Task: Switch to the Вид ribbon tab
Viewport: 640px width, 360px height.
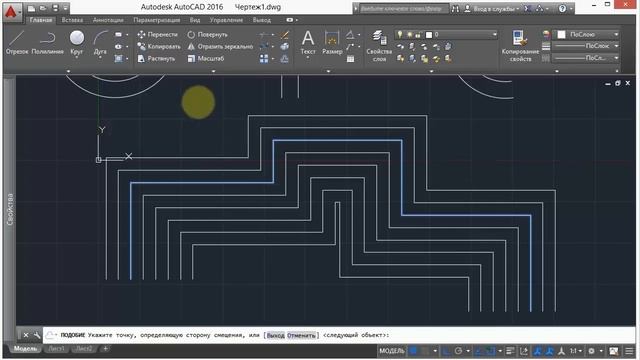Action: click(195, 20)
